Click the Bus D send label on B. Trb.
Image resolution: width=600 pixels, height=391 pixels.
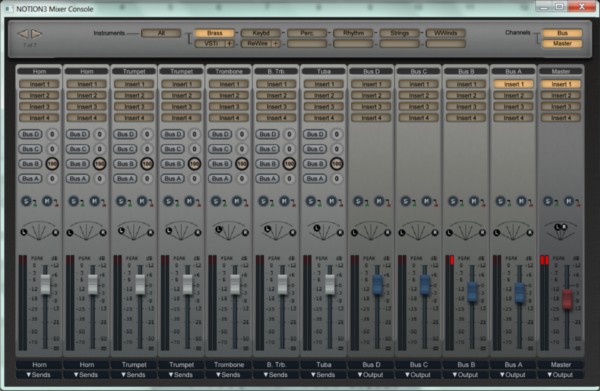tap(268, 134)
